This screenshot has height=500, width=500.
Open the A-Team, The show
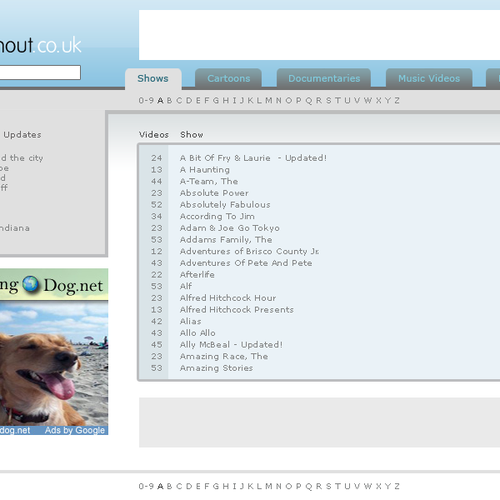coord(209,181)
